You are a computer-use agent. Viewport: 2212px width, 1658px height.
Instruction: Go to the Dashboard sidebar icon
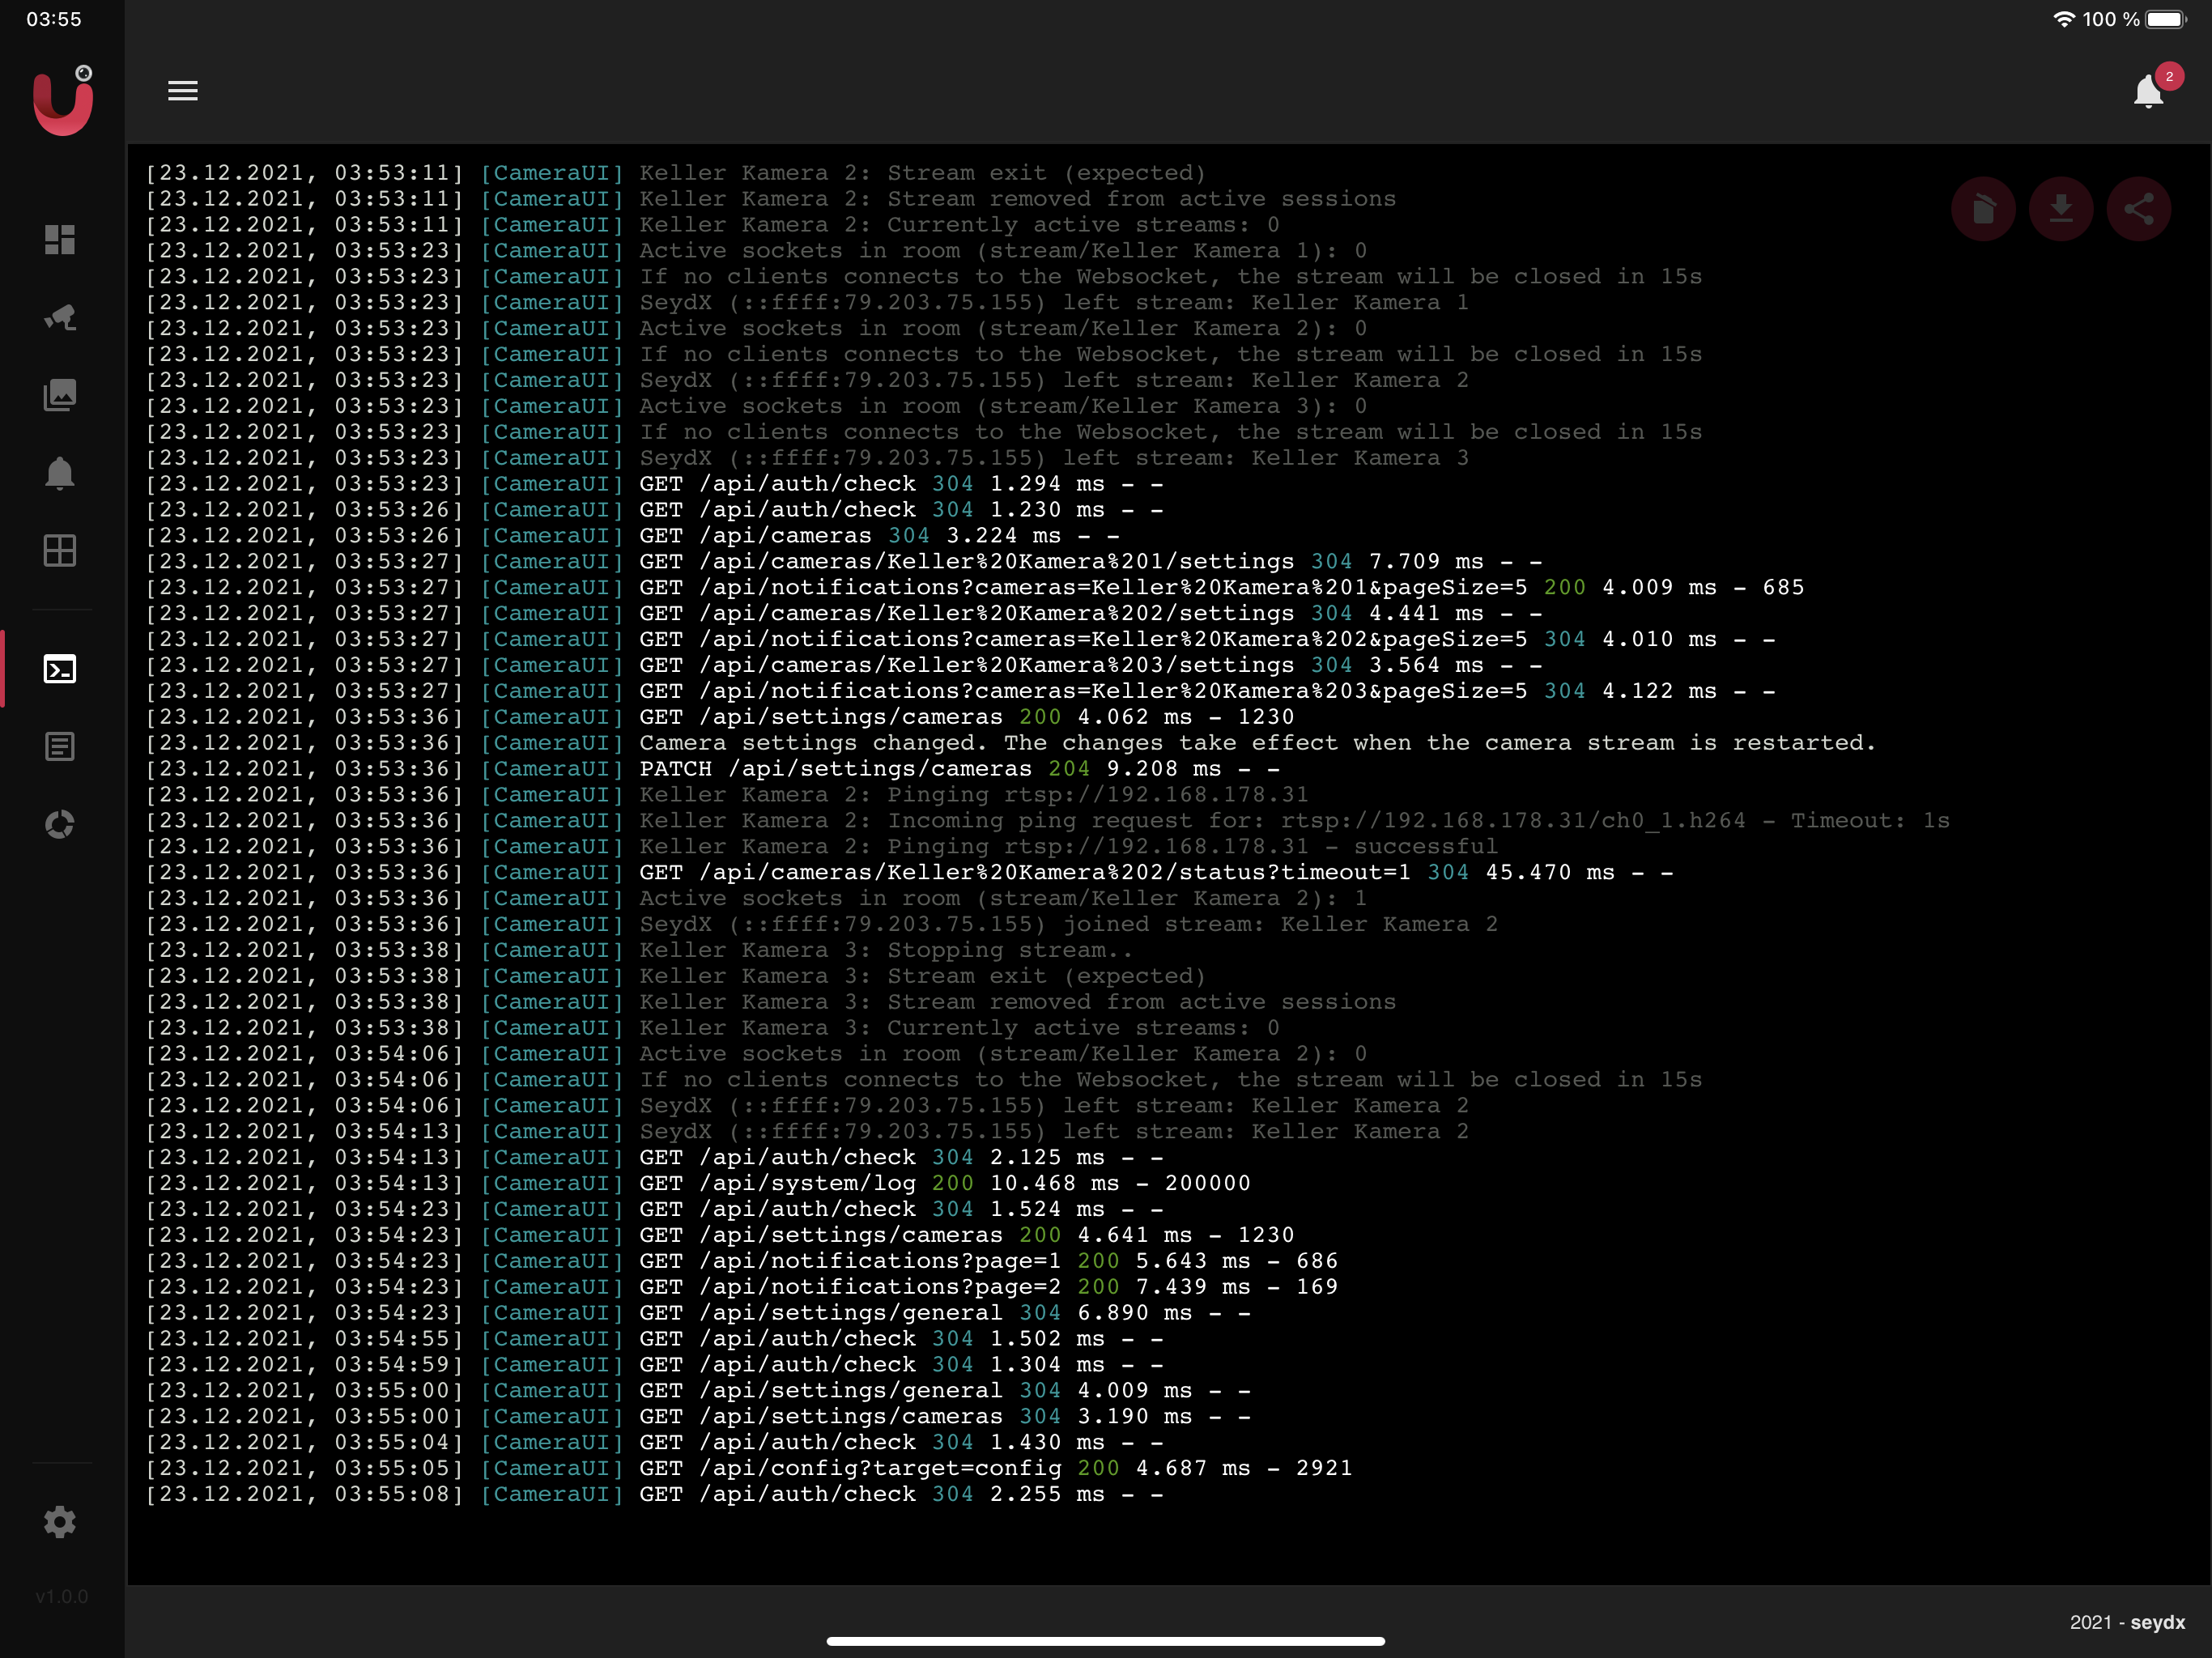tap(60, 239)
